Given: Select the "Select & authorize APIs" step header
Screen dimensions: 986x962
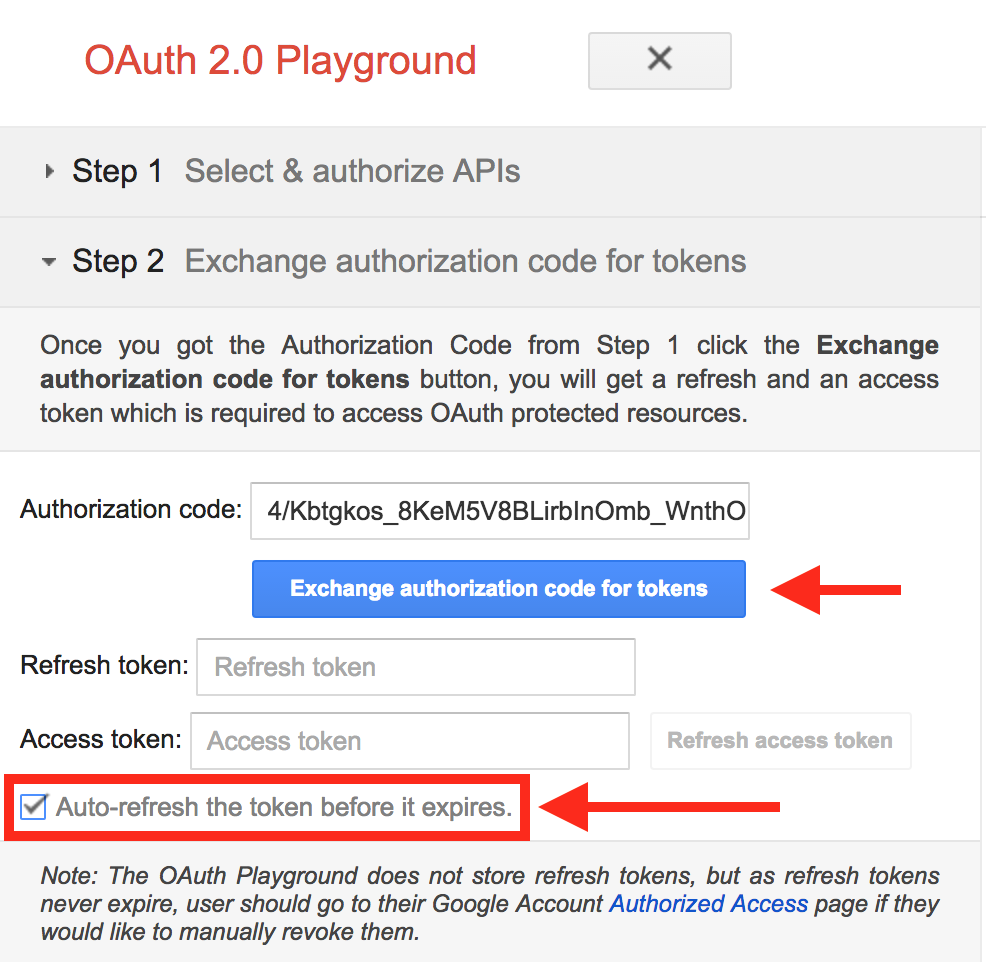Looking at the screenshot, I should tap(352, 171).
